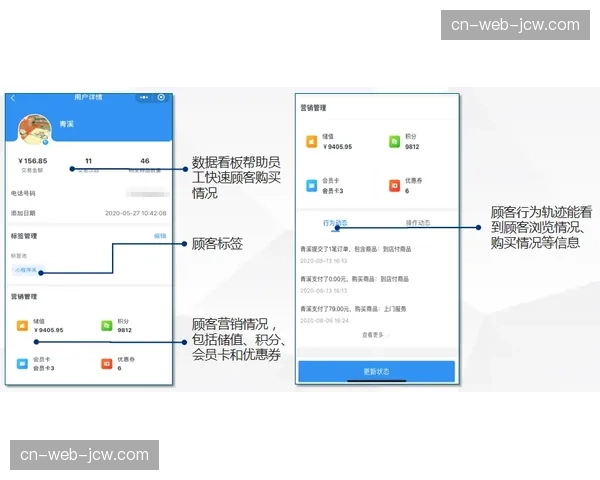Tap the date 2020-05-27 10:42:08
Image resolution: width=600 pixels, height=480 pixels.
[135, 213]
